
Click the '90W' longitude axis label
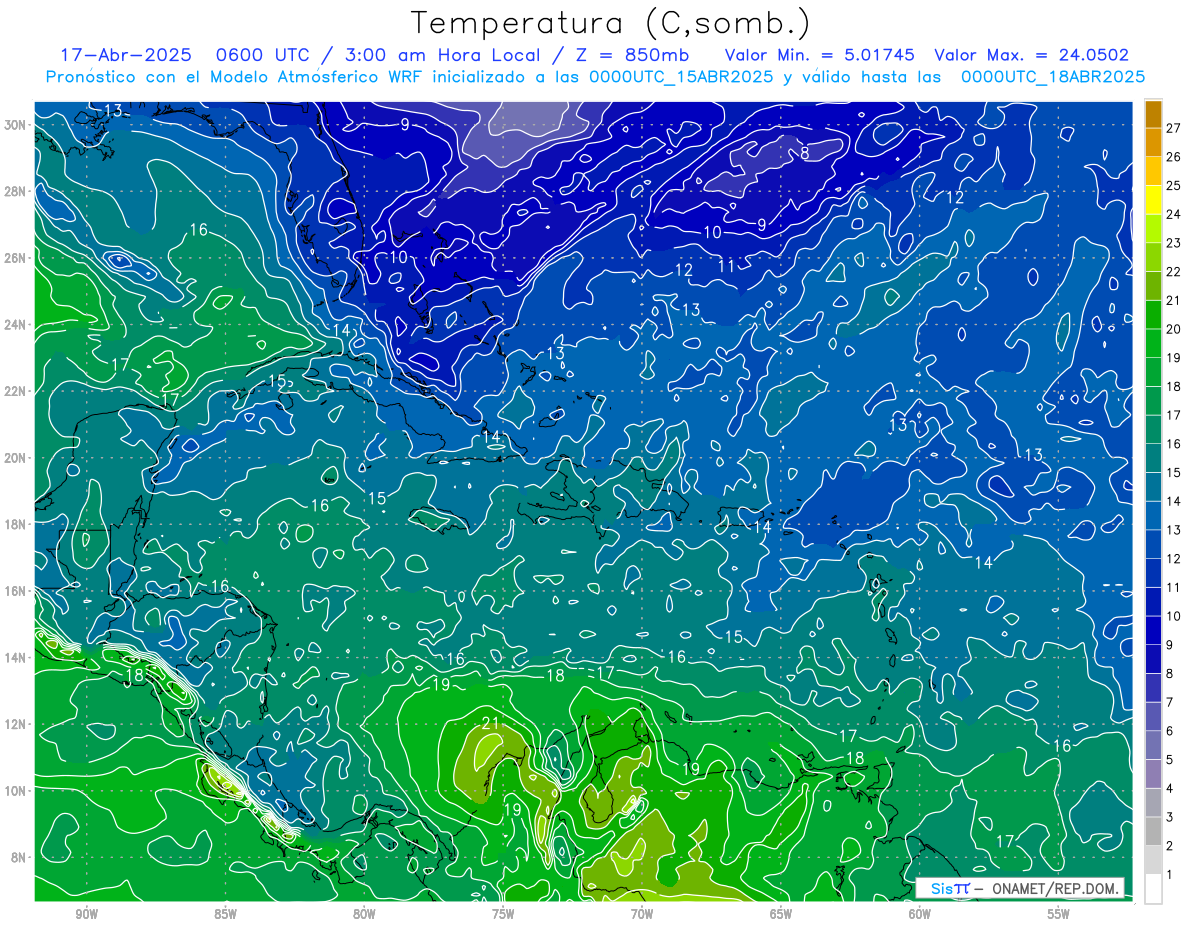(x=86, y=915)
